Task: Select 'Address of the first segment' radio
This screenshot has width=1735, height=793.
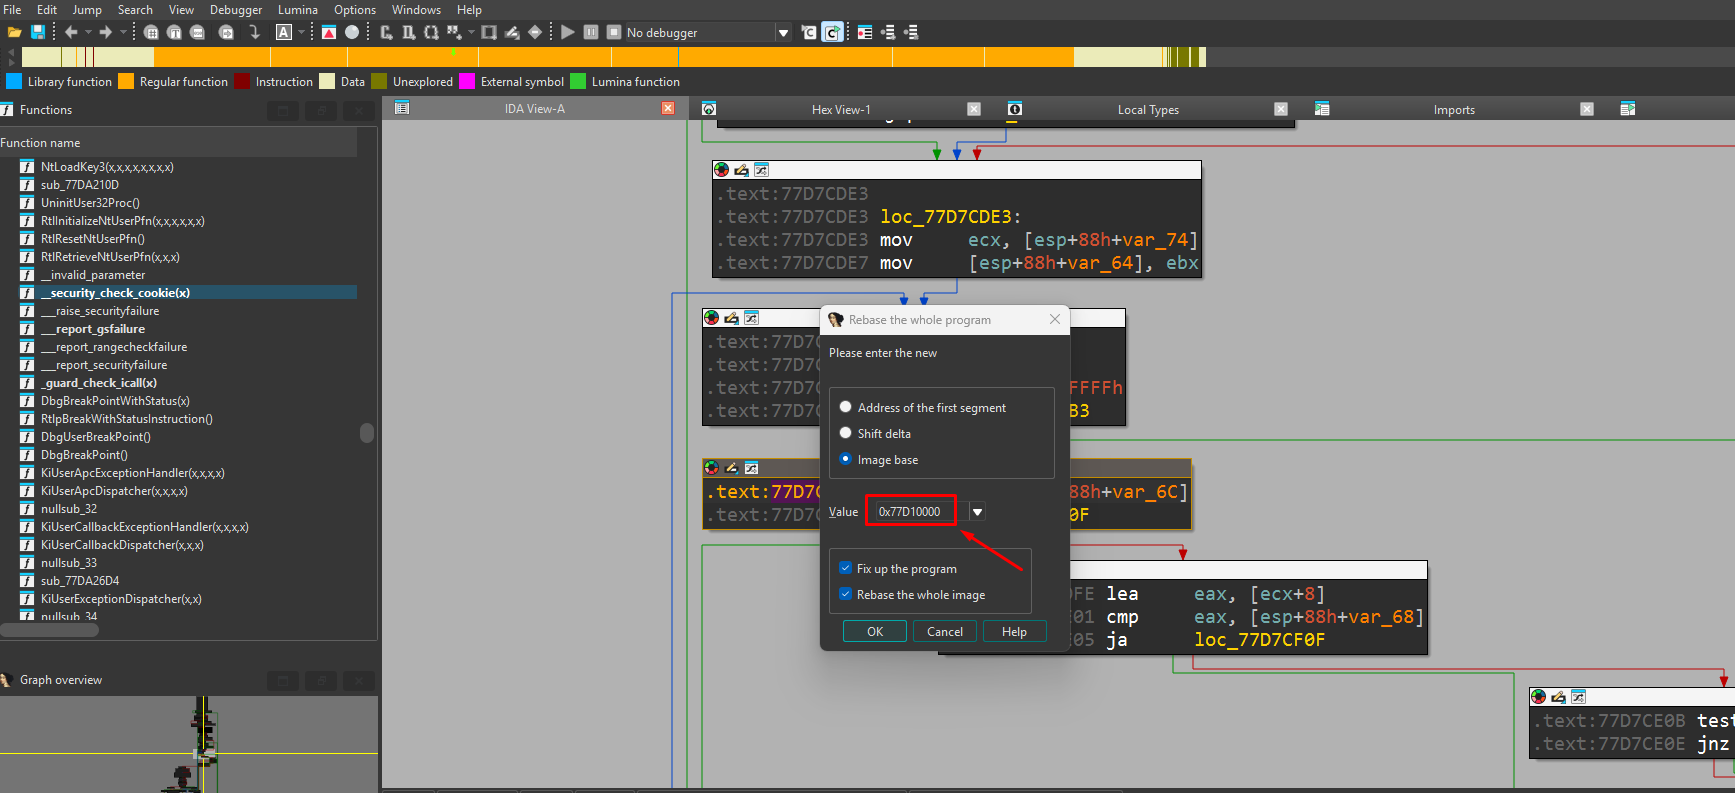Action: click(846, 407)
